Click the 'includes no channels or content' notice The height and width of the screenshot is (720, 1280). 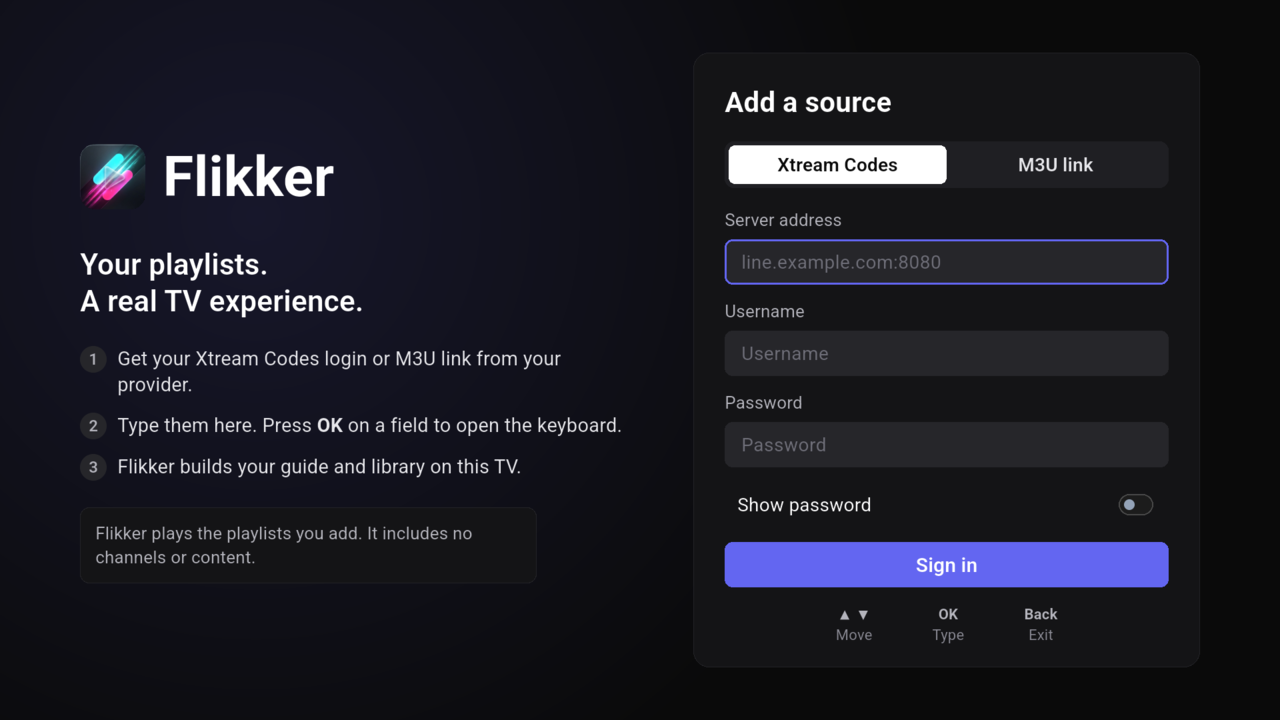tap(308, 545)
